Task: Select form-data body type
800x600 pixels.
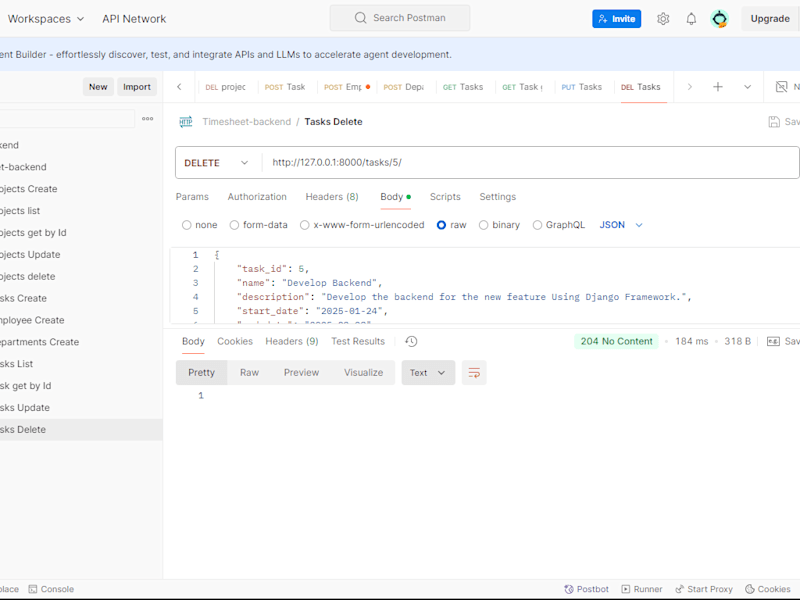Action: pyautogui.click(x=234, y=225)
